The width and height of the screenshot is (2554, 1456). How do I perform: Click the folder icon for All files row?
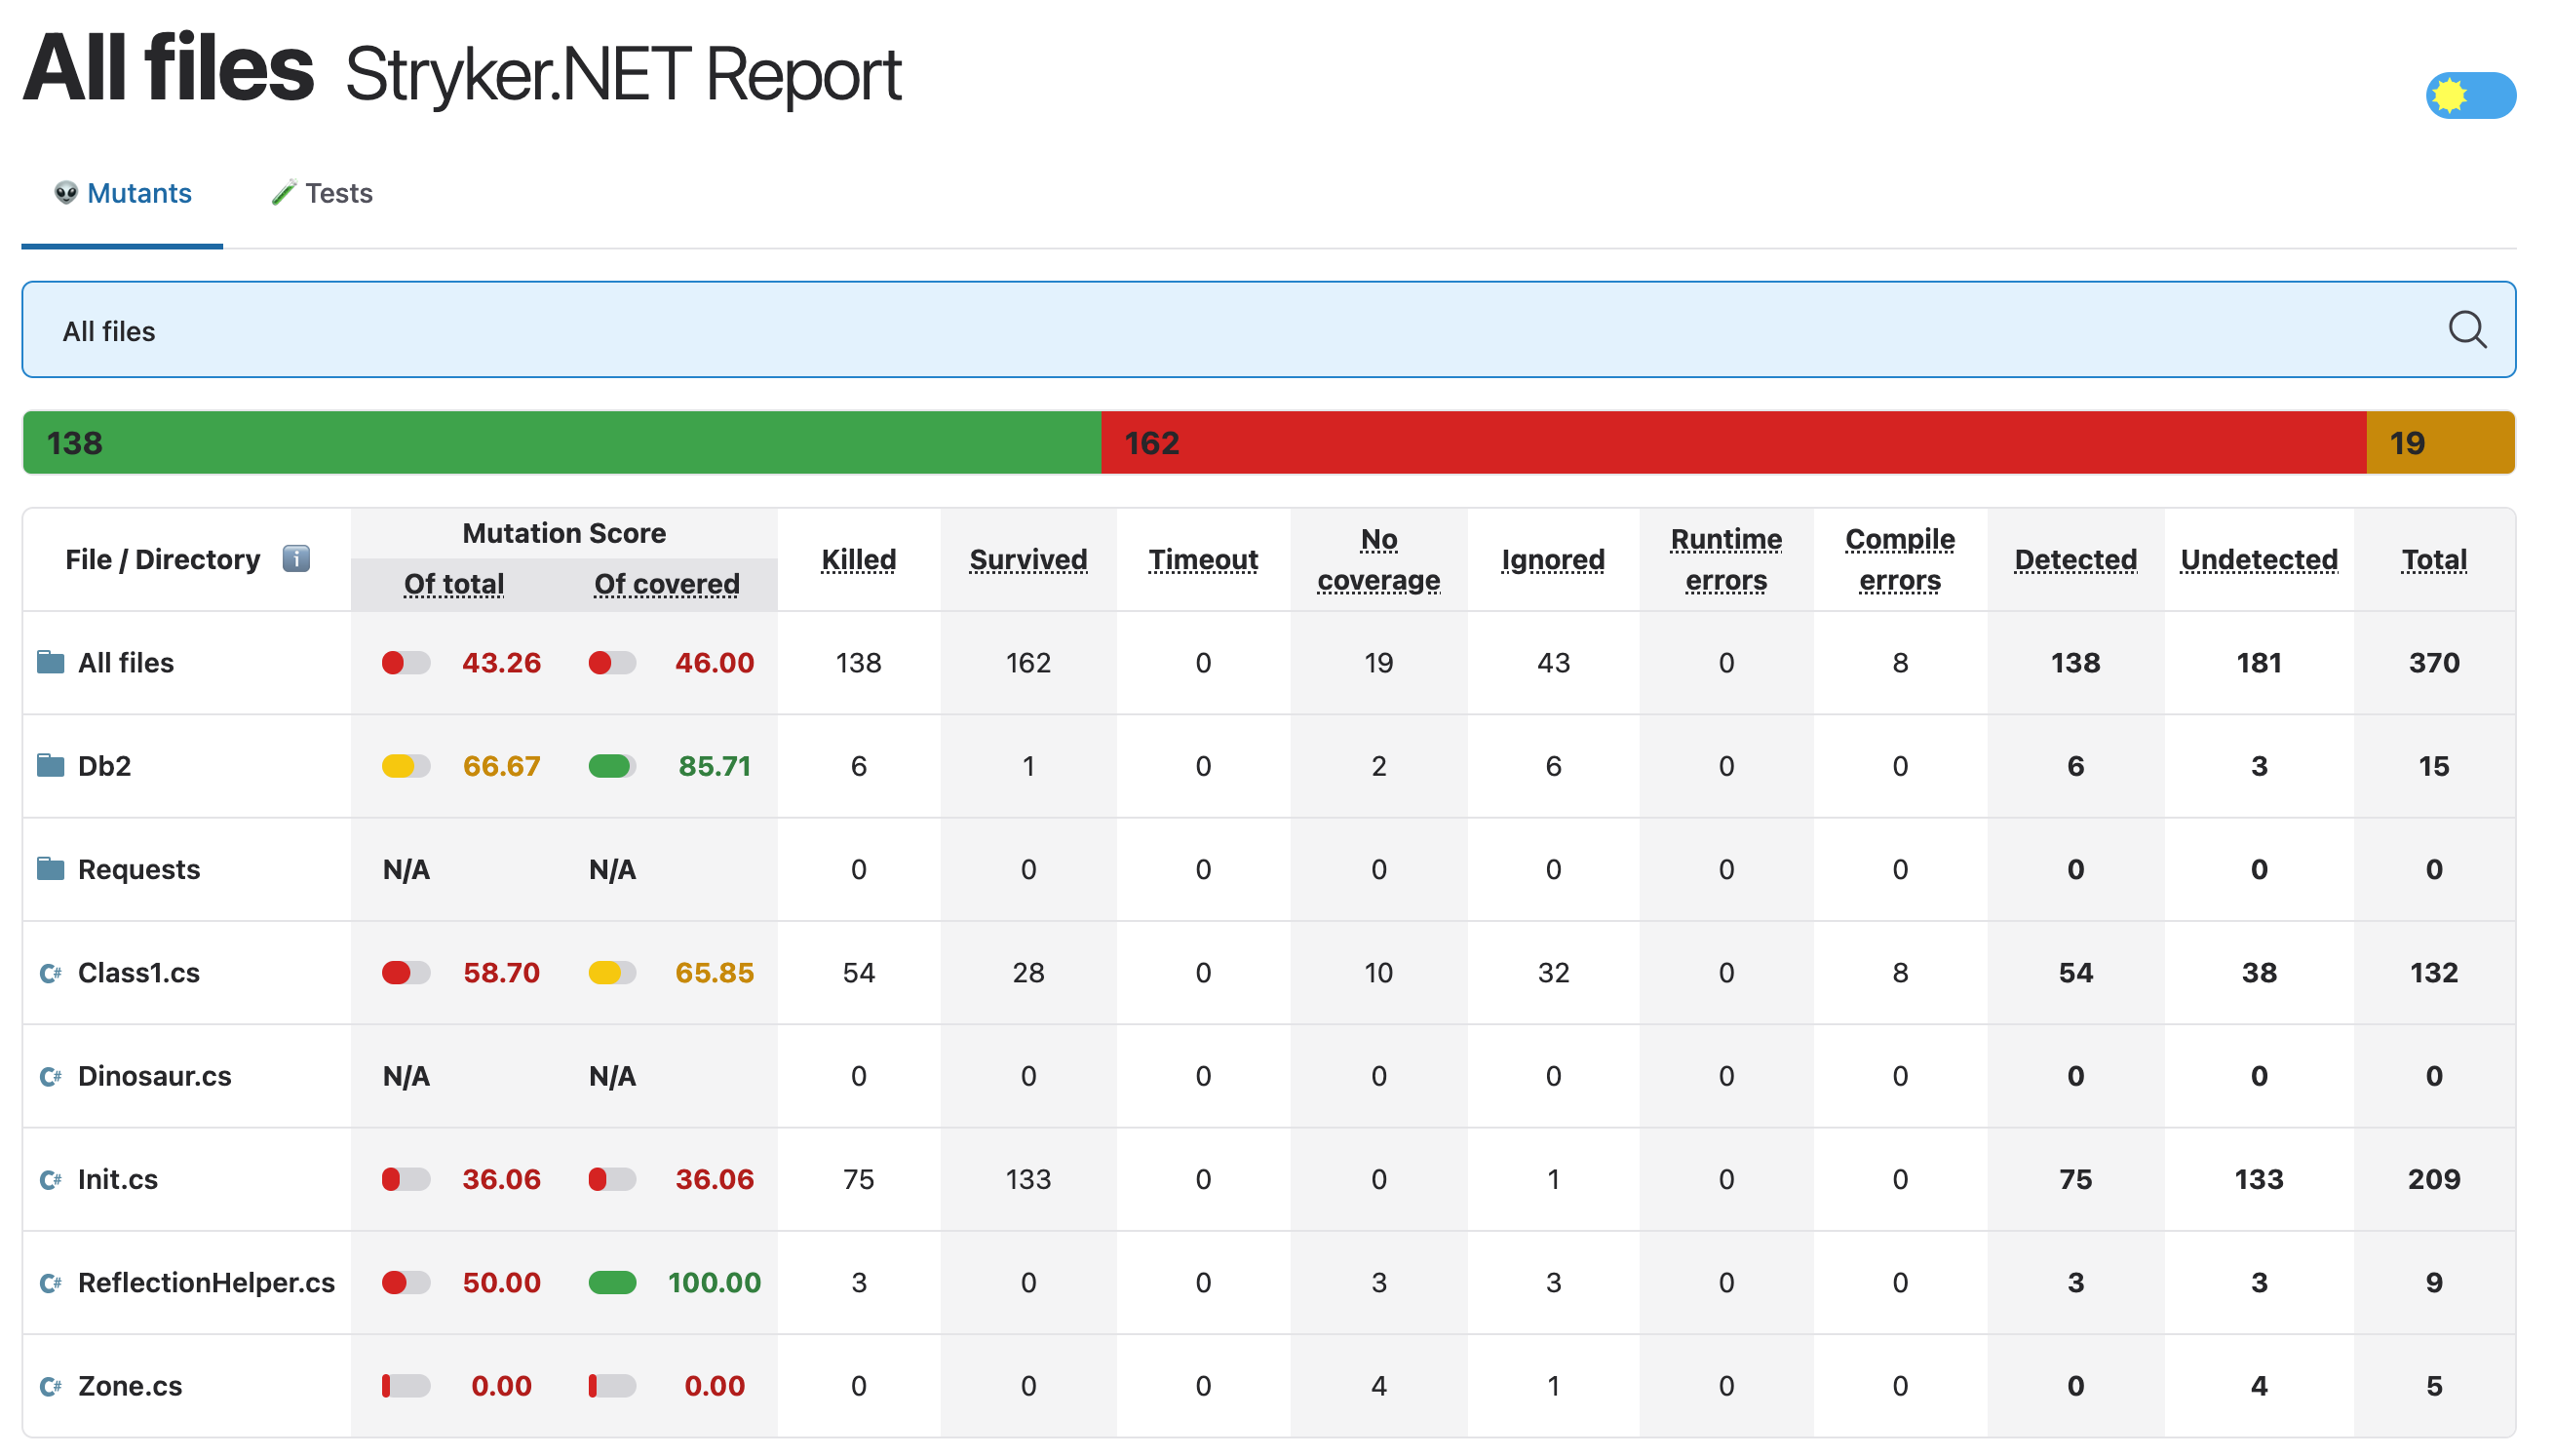[51, 662]
